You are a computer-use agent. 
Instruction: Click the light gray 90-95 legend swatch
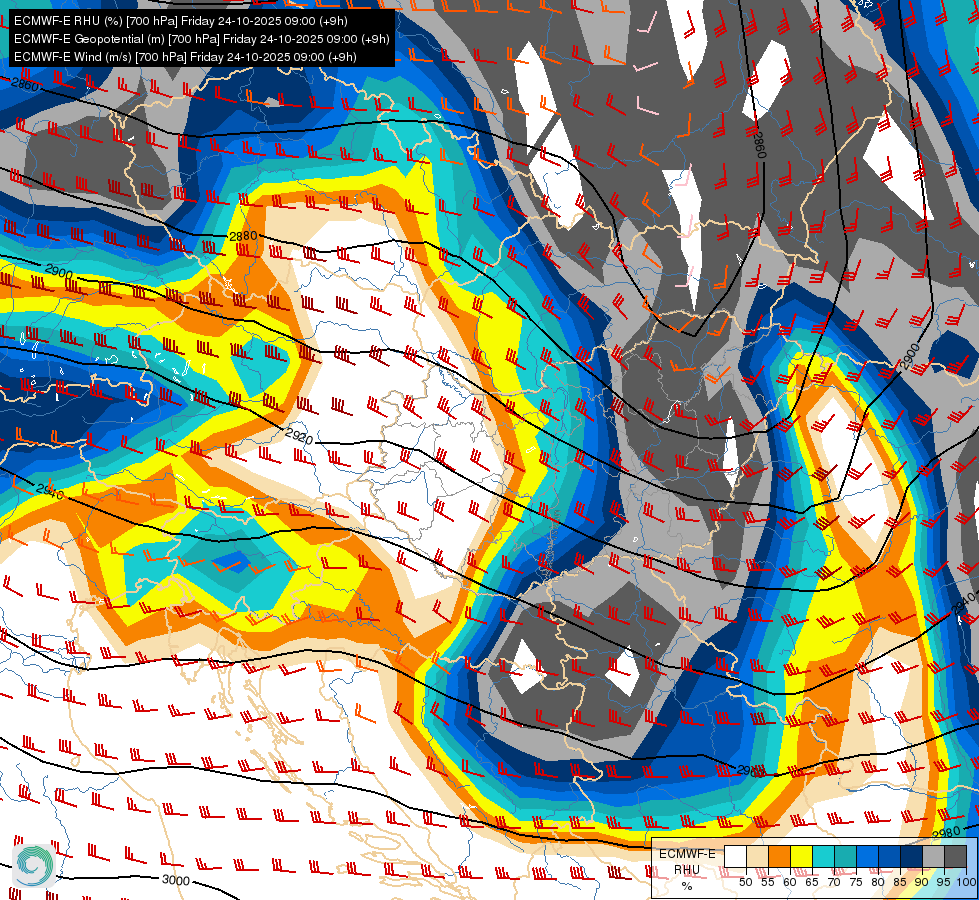click(933, 856)
